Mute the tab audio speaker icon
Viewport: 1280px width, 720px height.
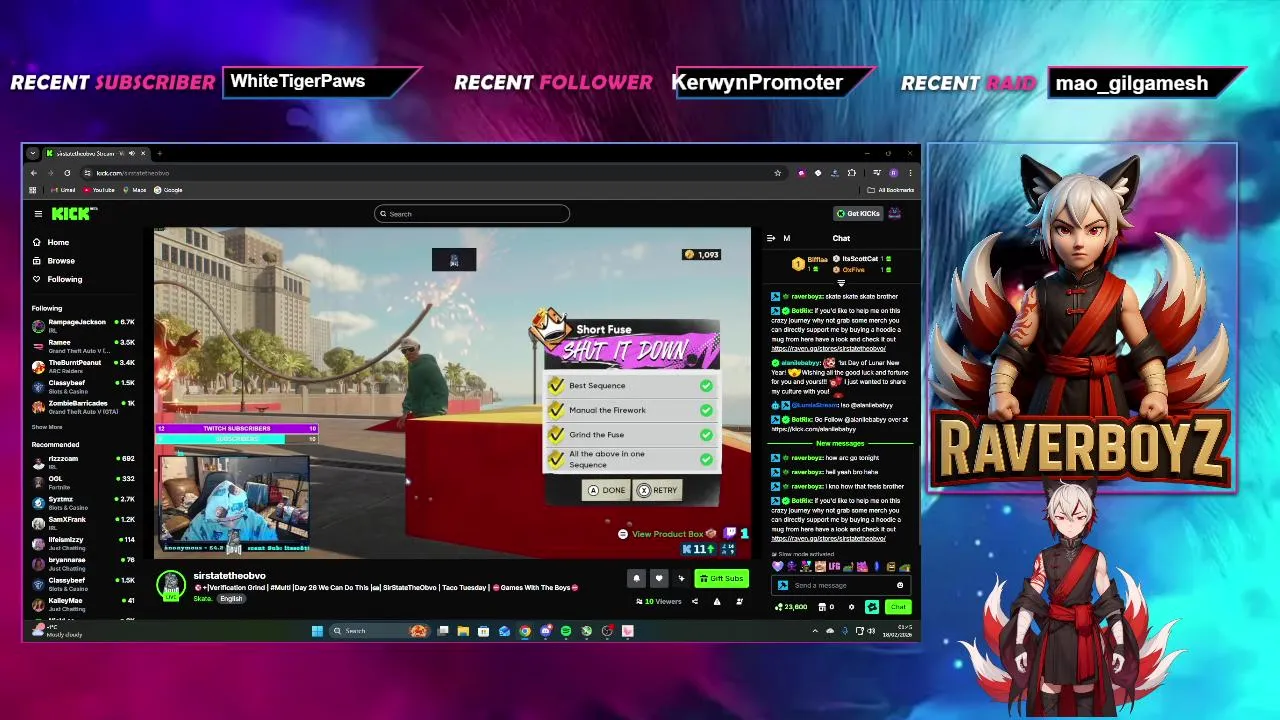coord(131,153)
